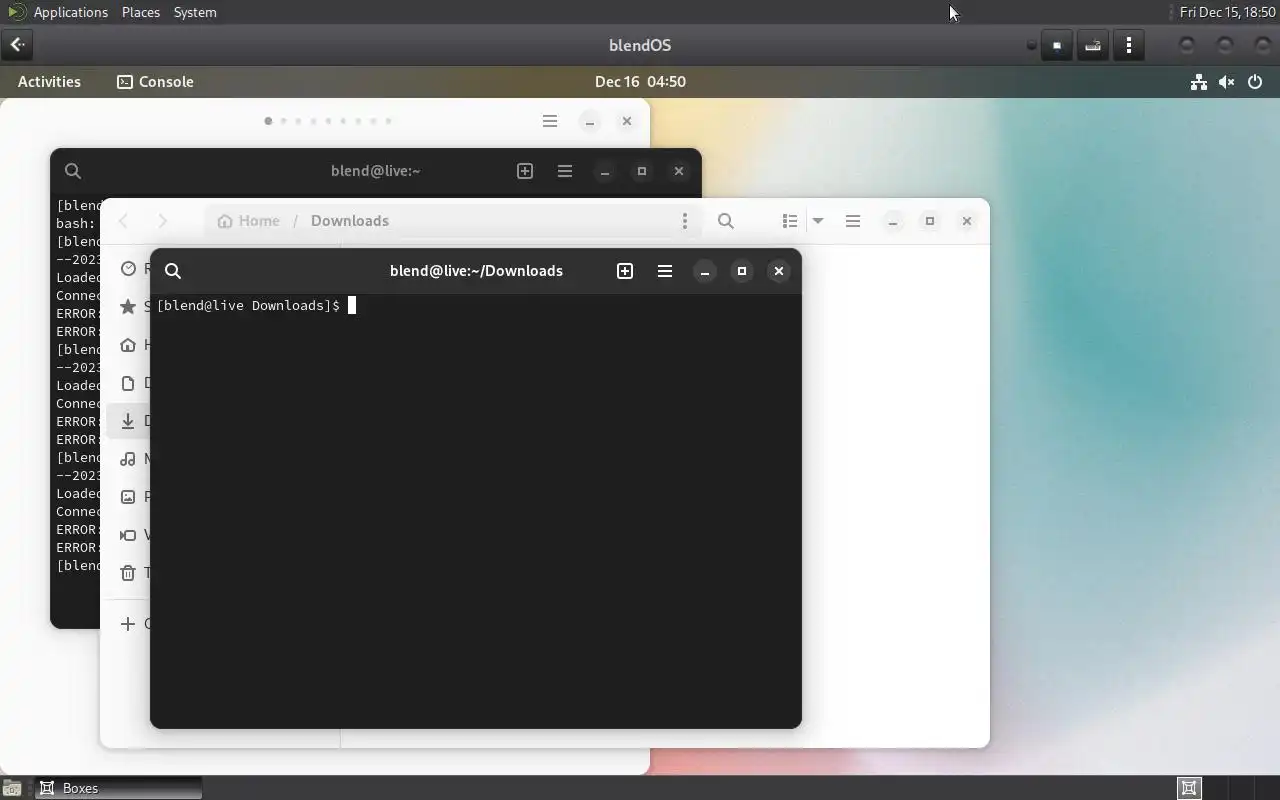1280x800 pixels.
Task: Click workspace switcher icon in bottom panel
Action: [x=1189, y=788]
